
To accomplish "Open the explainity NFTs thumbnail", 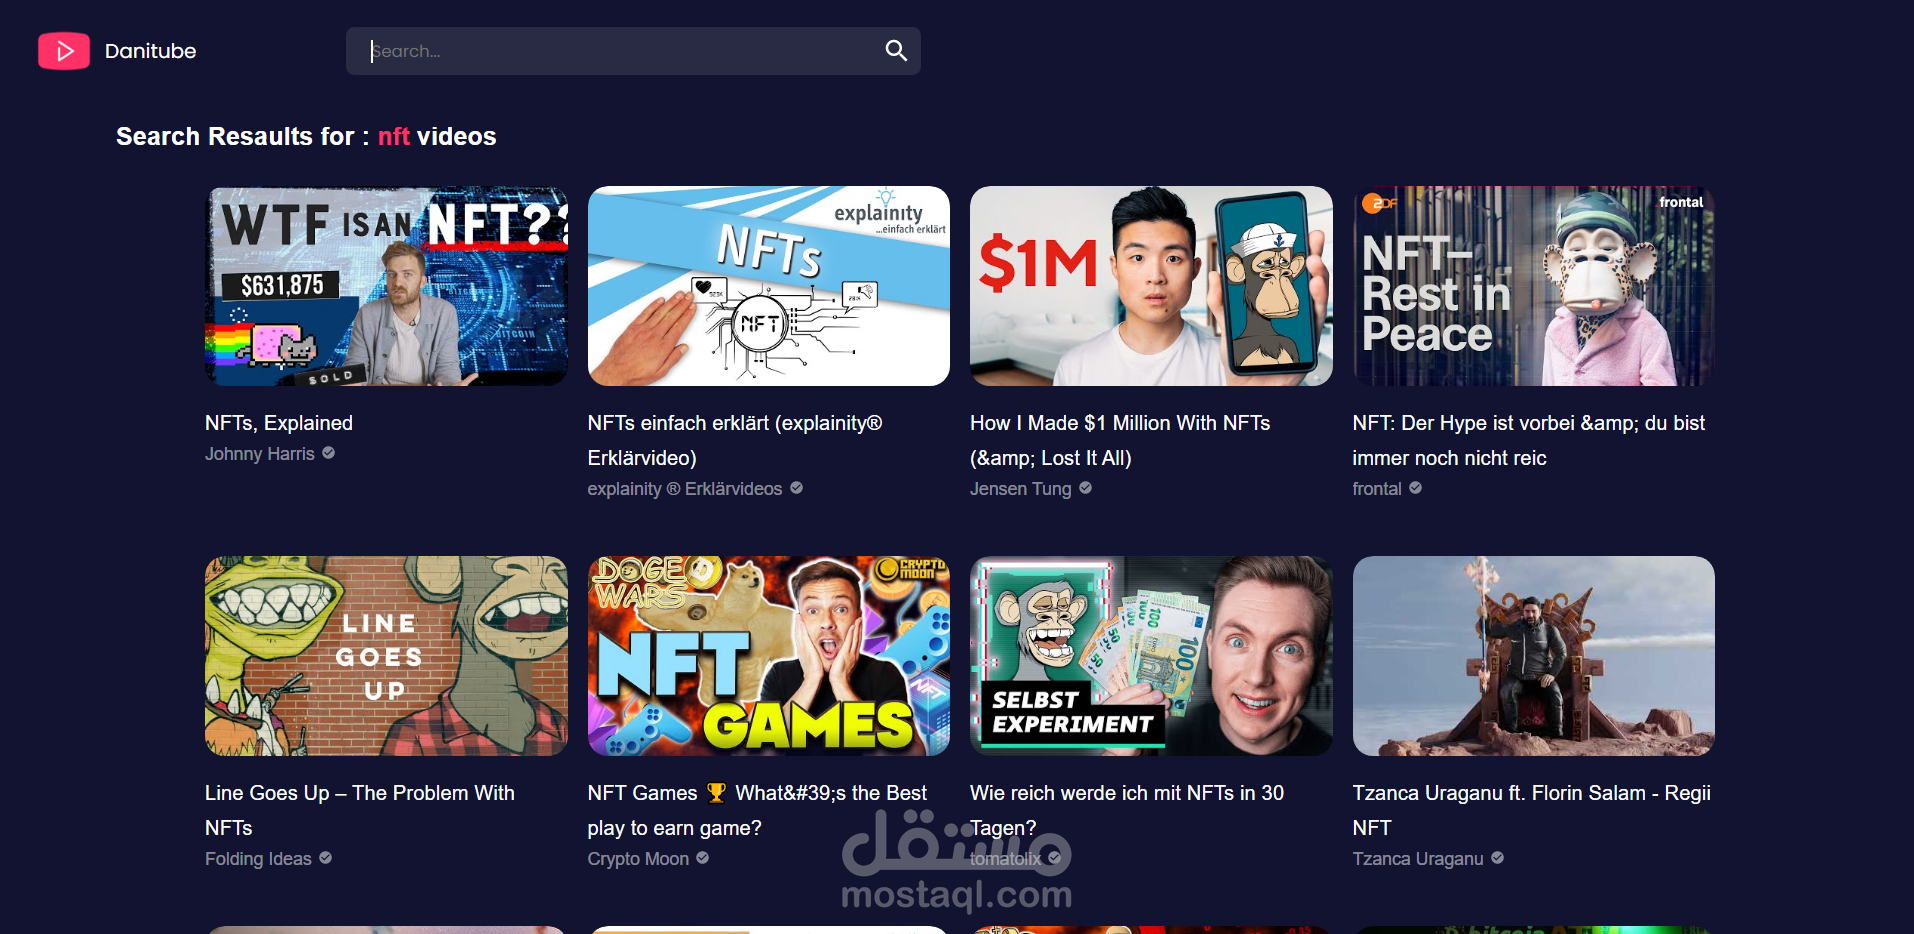I will click(x=769, y=286).
